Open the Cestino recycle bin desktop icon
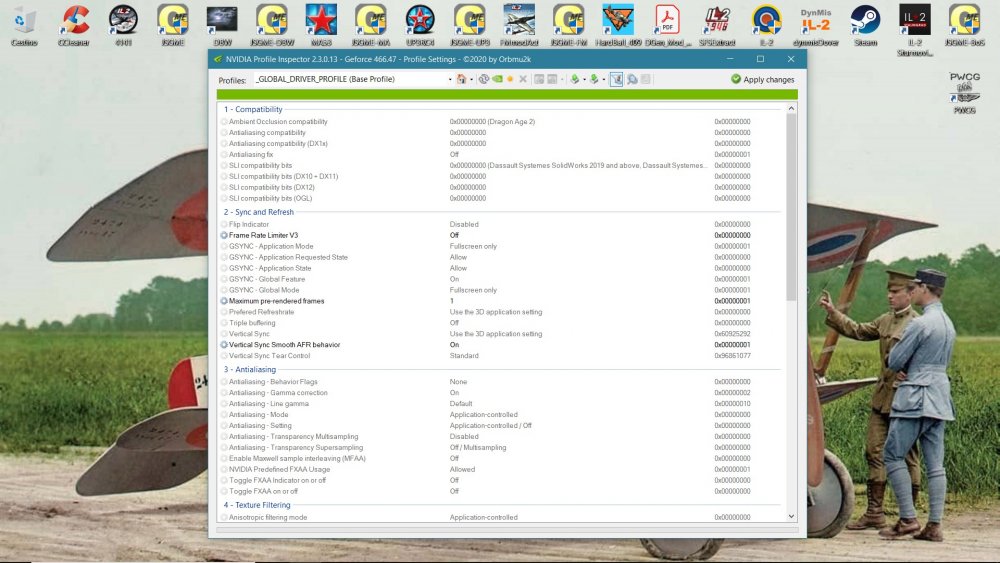Viewport: 1000px width, 563px height. pyautogui.click(x=24, y=26)
